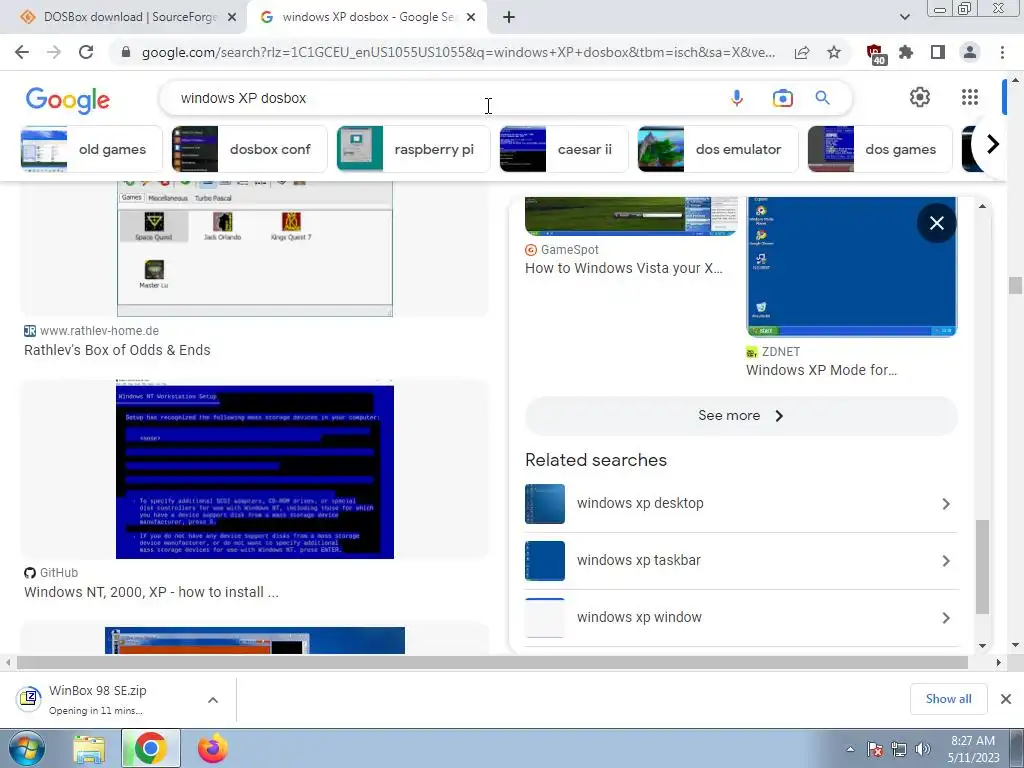Close the downloads bar

pos(1006,699)
